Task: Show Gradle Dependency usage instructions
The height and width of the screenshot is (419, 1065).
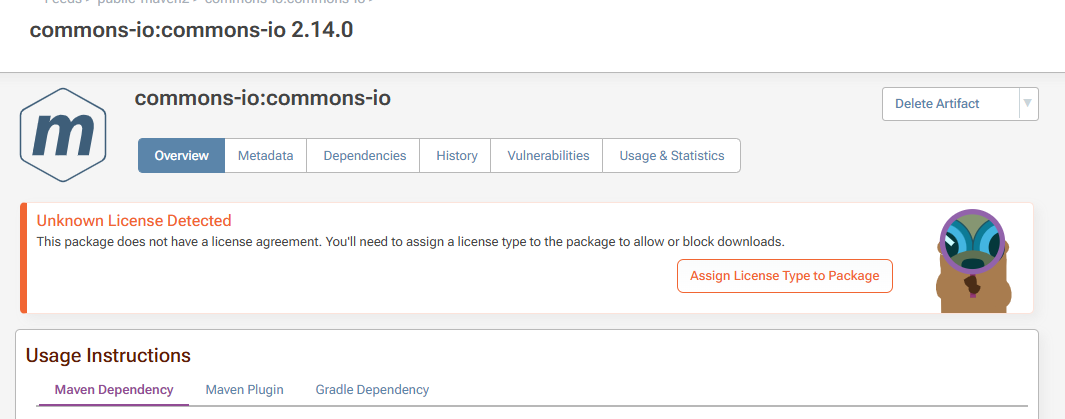Action: [372, 390]
